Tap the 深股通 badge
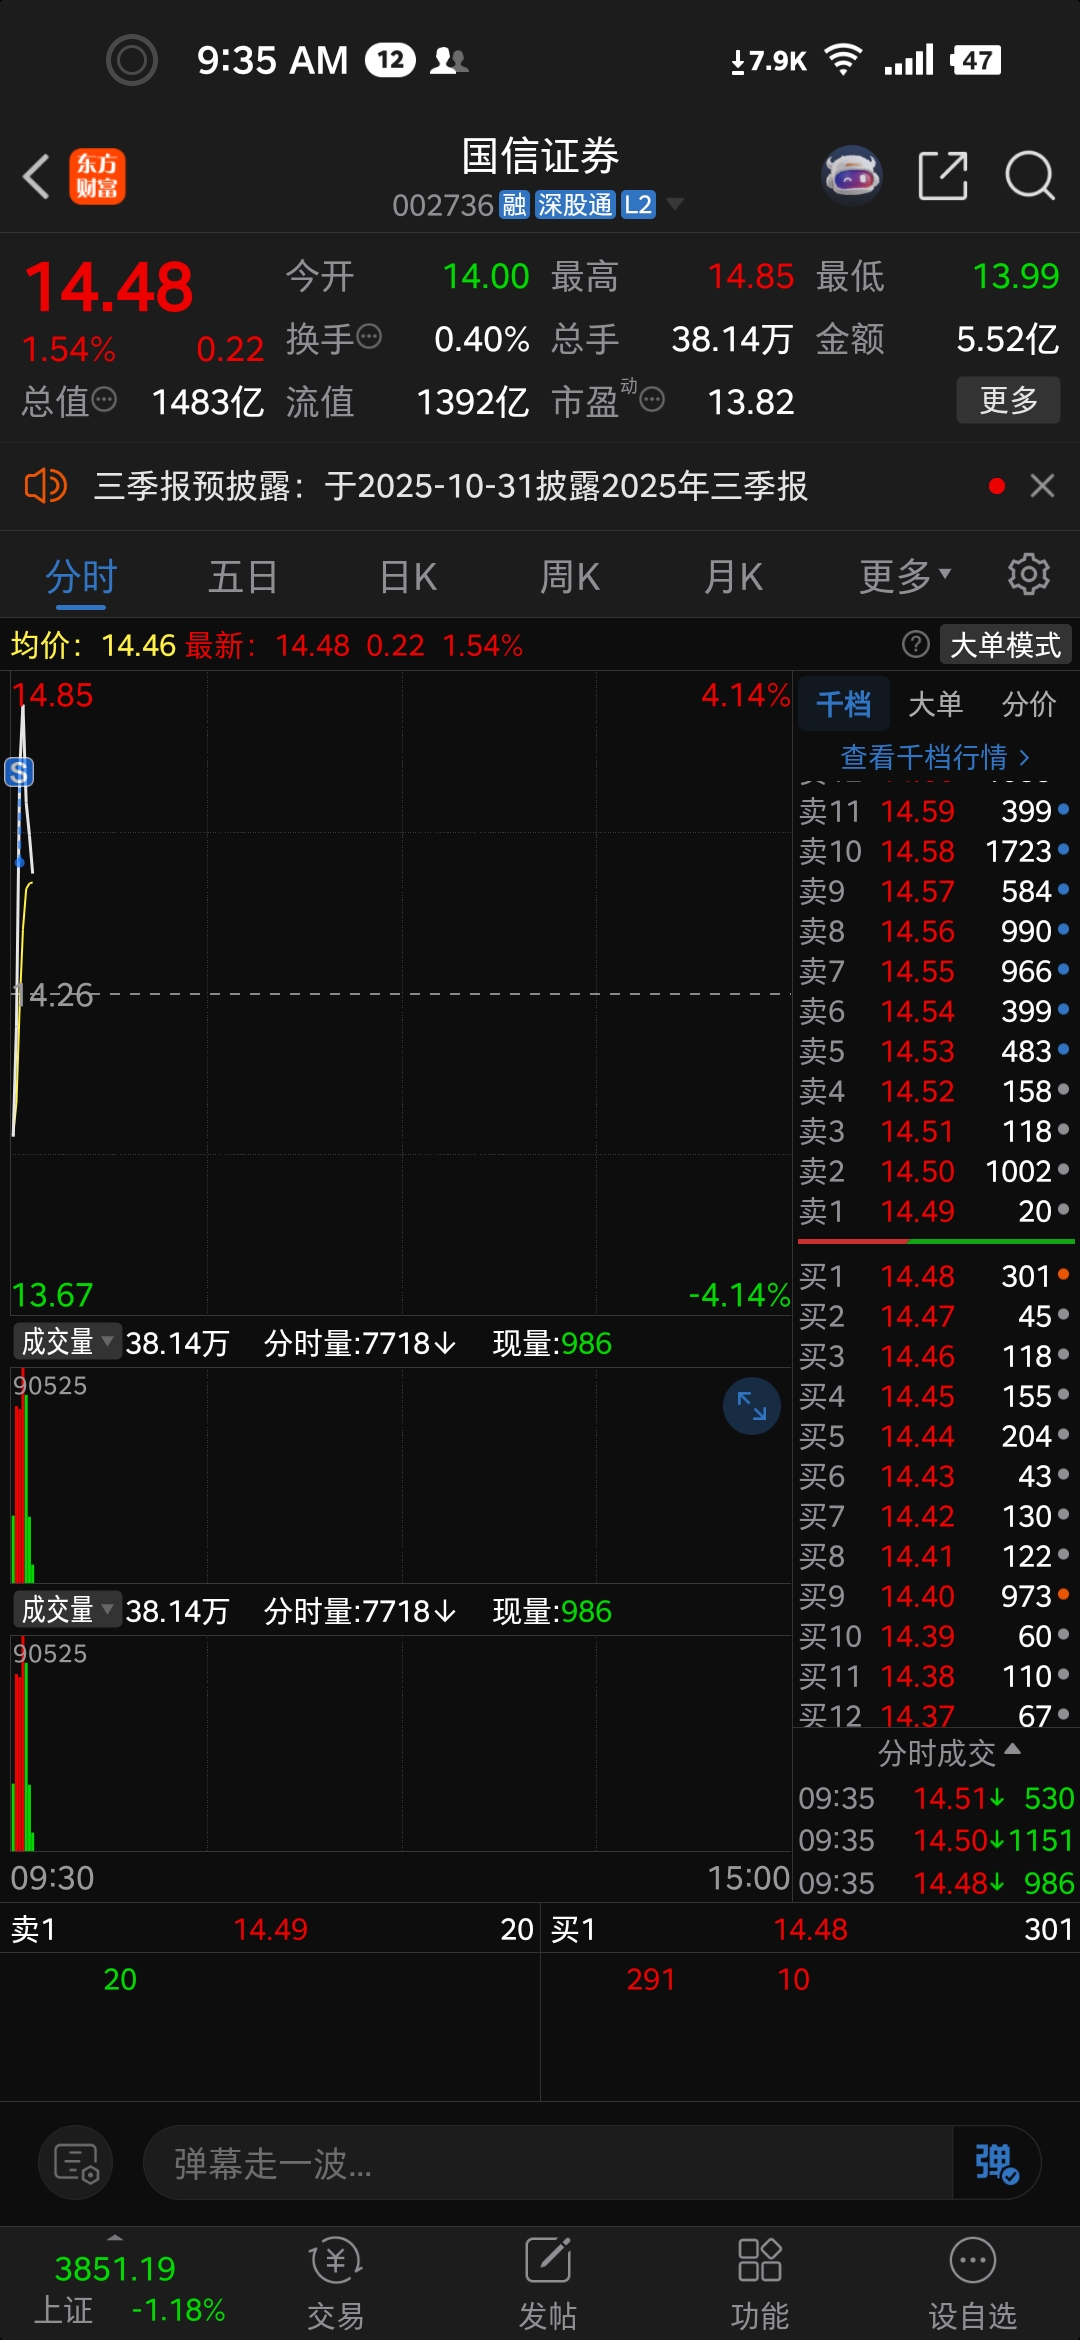The image size is (1080, 2340). click(x=575, y=205)
